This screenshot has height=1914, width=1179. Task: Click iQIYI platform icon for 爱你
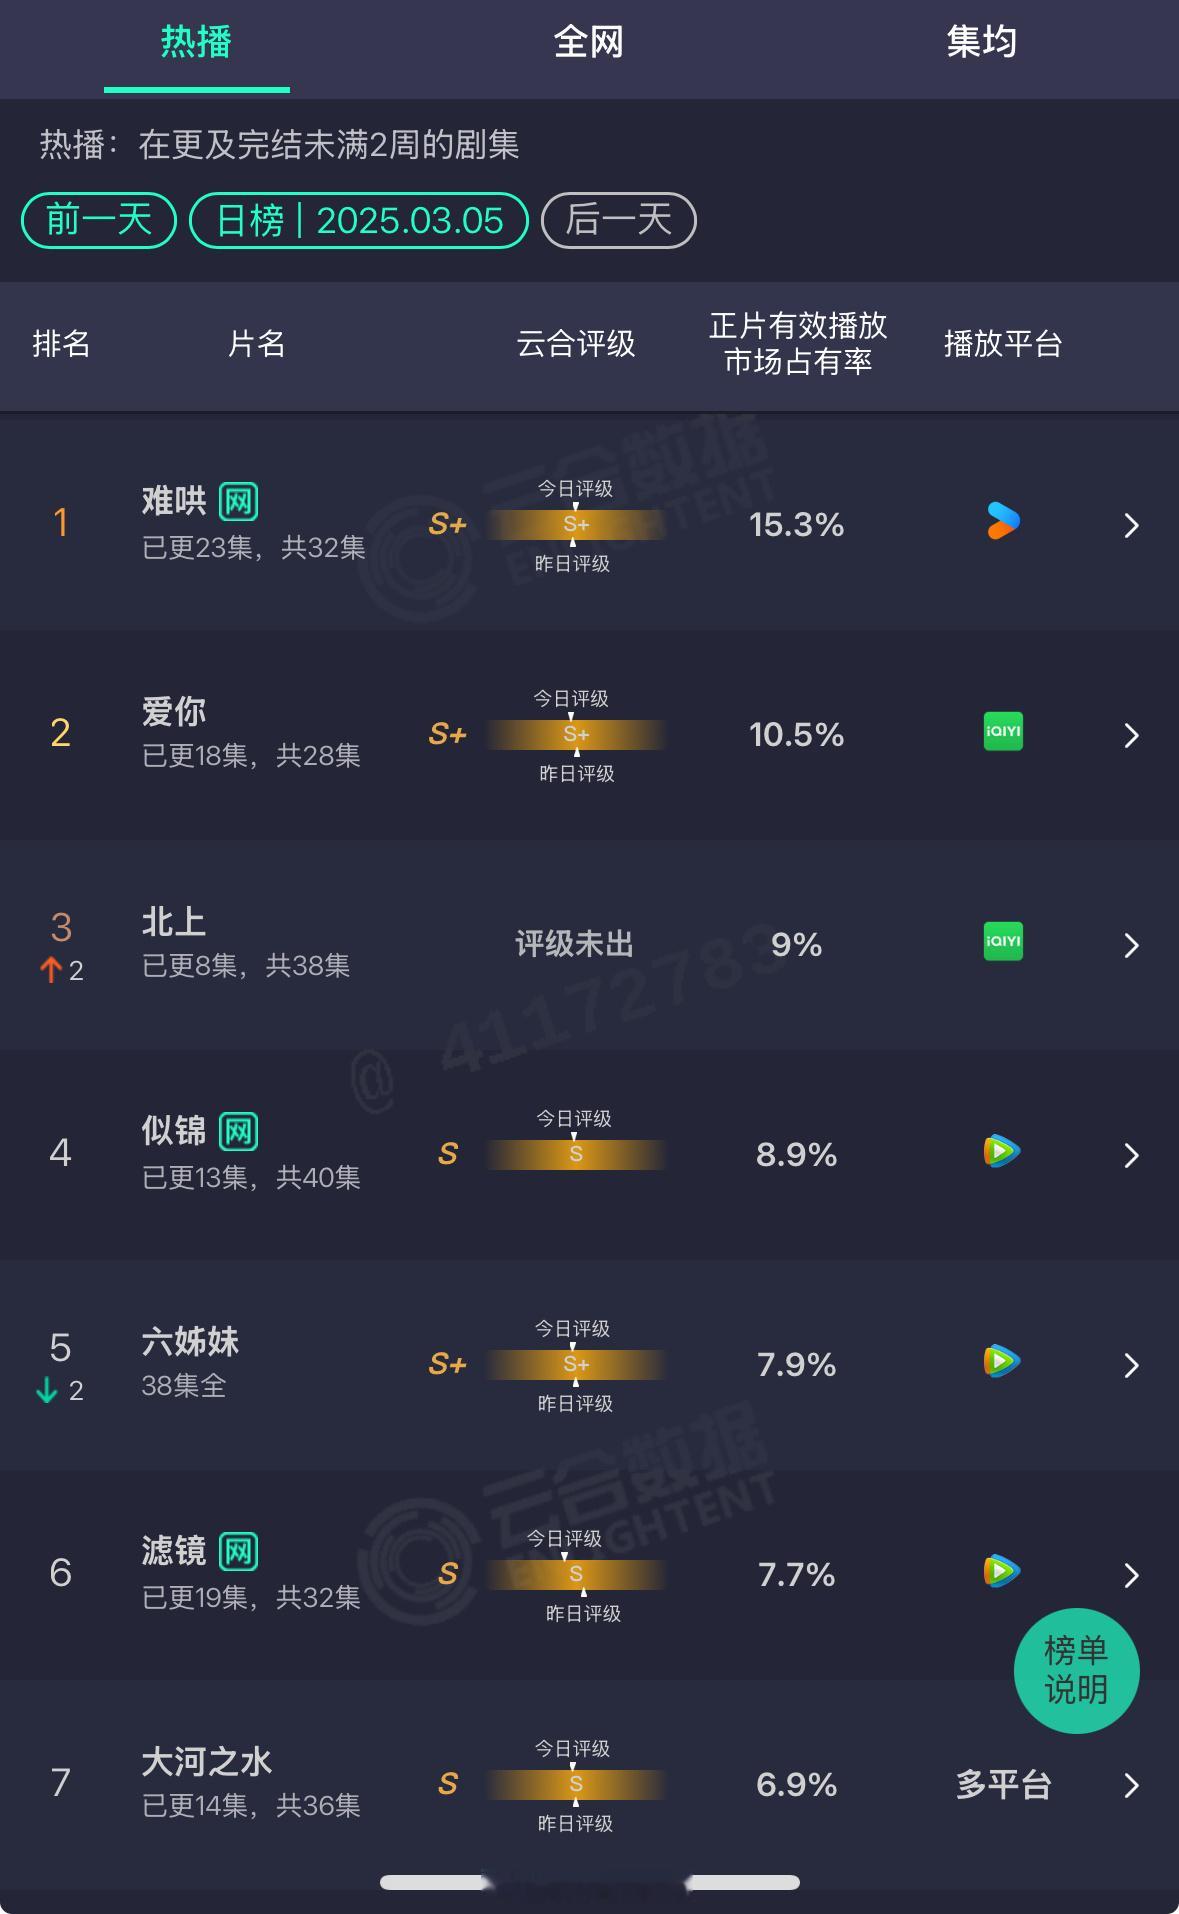(1003, 732)
